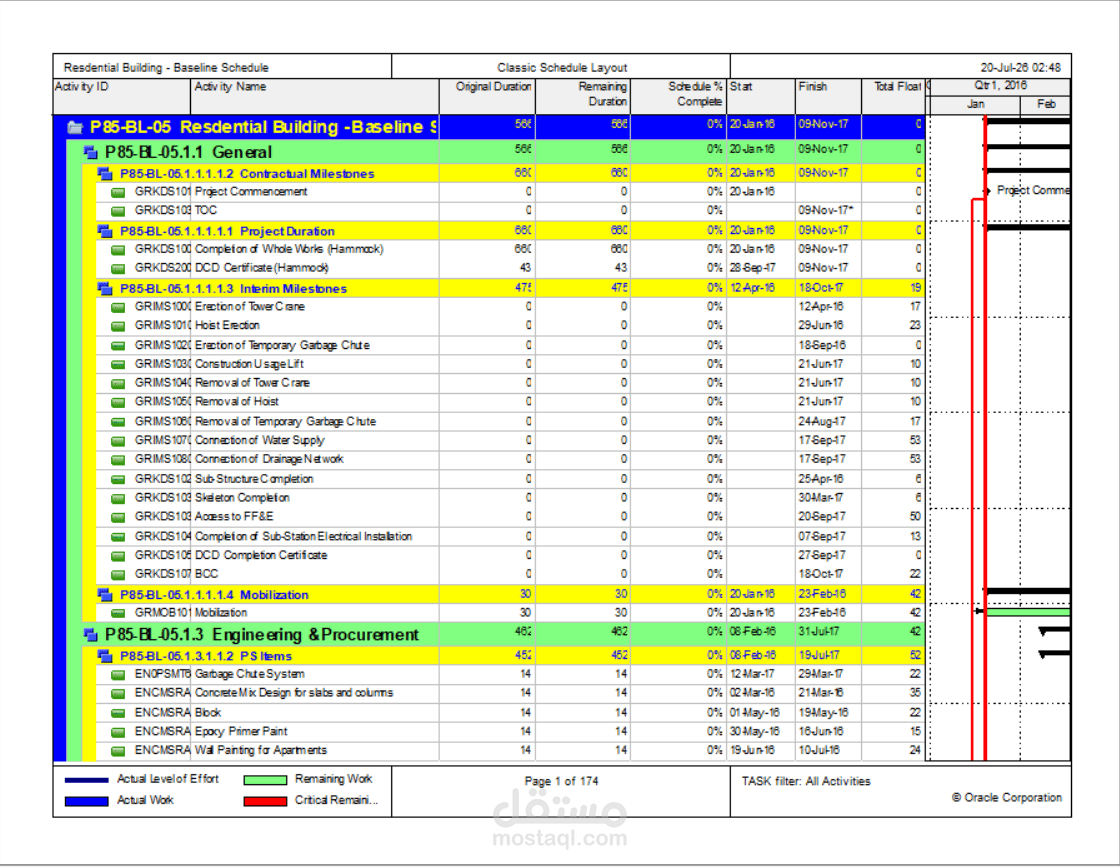Viewport: 1120px width, 867px height.
Task: Click the WBS icon beside Mobilization group
Action: tap(105, 595)
